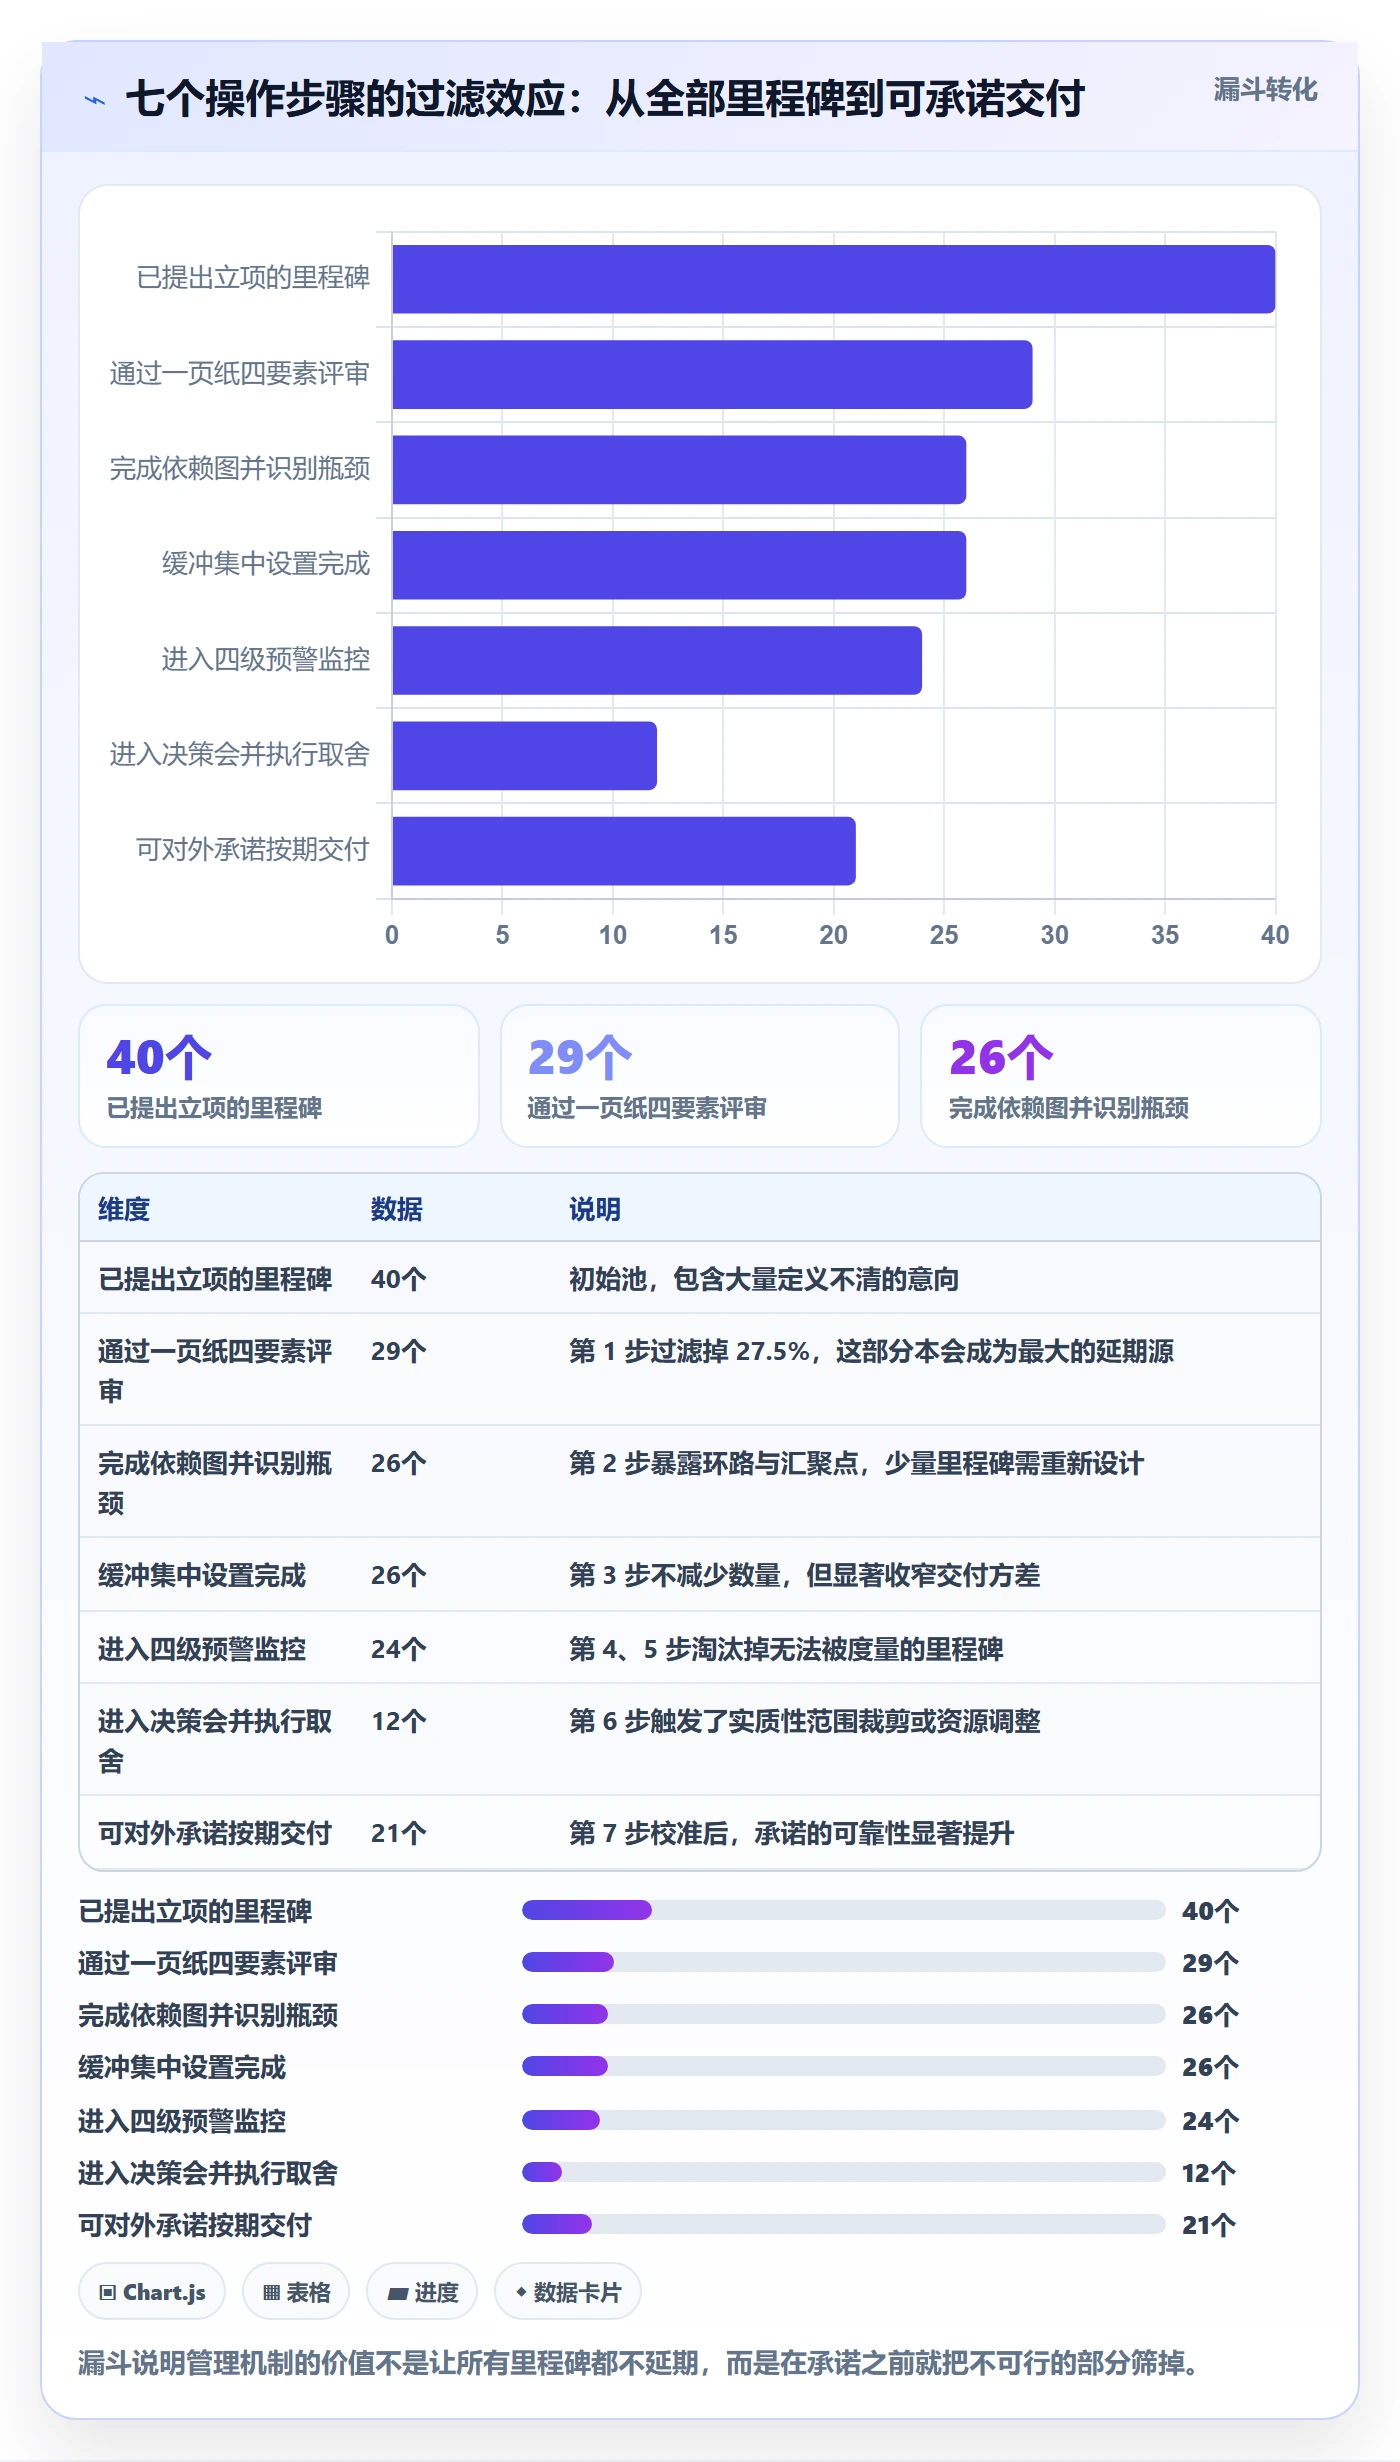Click the title 七个操作步骤的过滤效应
Screen dimensions: 1400x2462
point(346,99)
